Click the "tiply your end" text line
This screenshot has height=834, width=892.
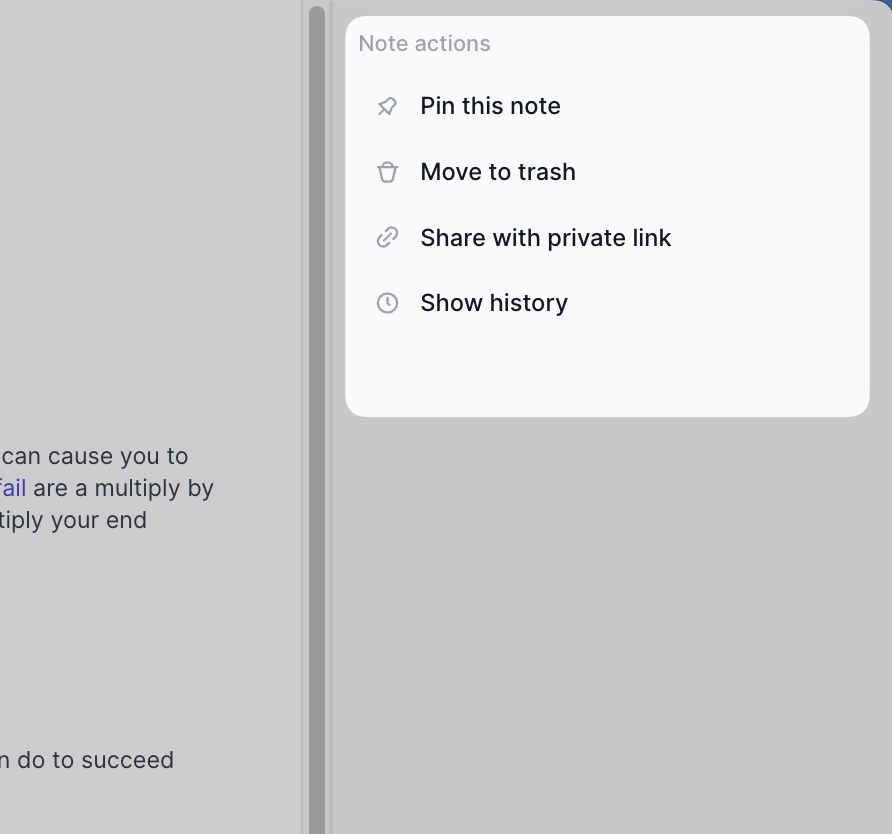point(74,520)
